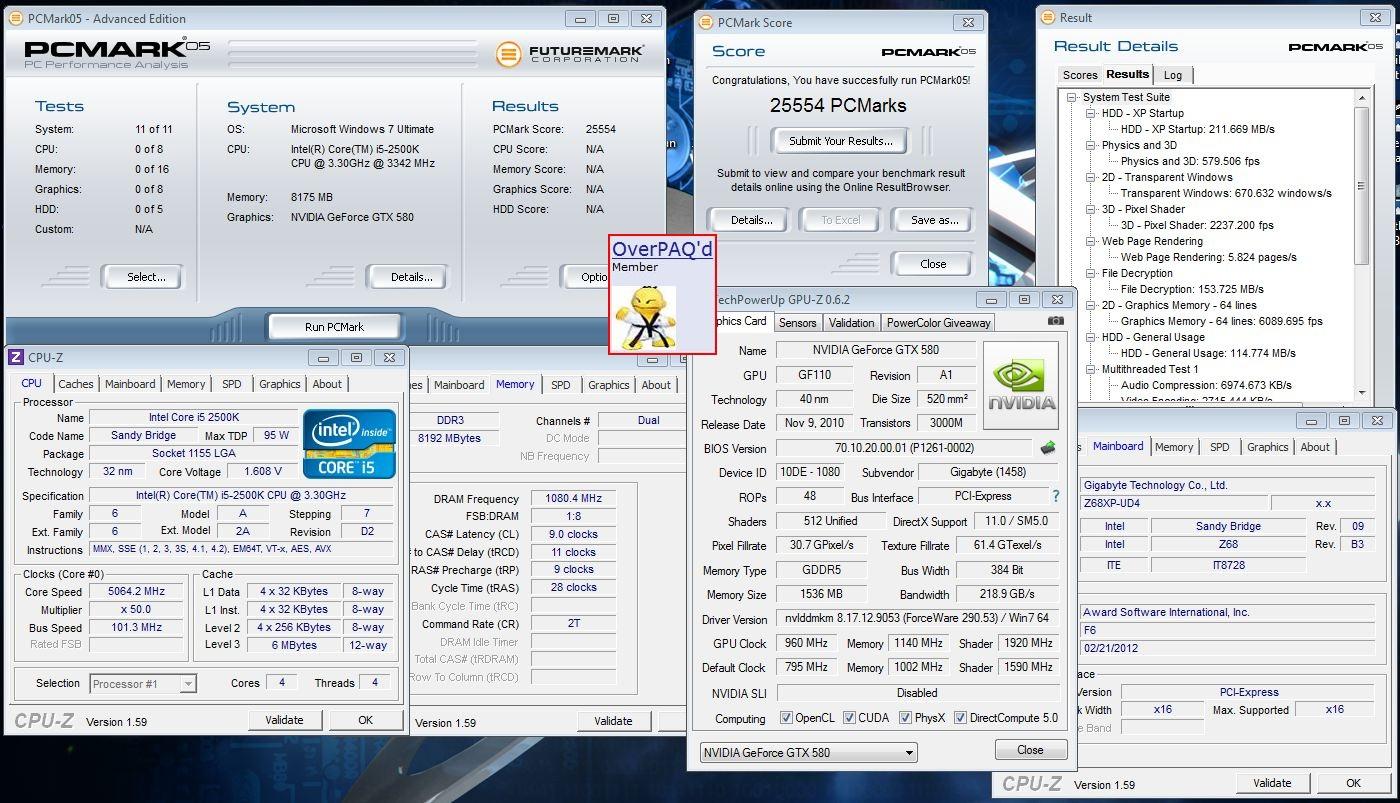Switch to Caches tab in CPU-Z
The height and width of the screenshot is (803, 1400).
point(75,384)
